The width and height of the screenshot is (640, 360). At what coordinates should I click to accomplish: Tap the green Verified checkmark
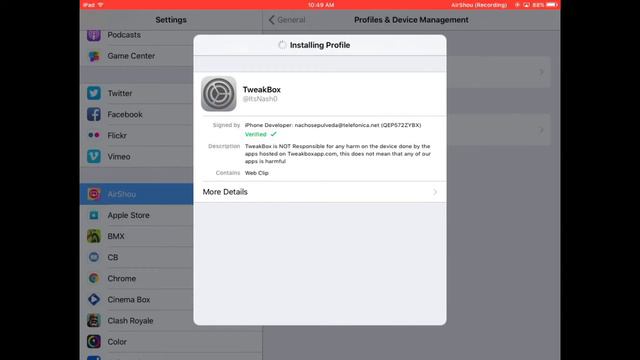(x=273, y=134)
